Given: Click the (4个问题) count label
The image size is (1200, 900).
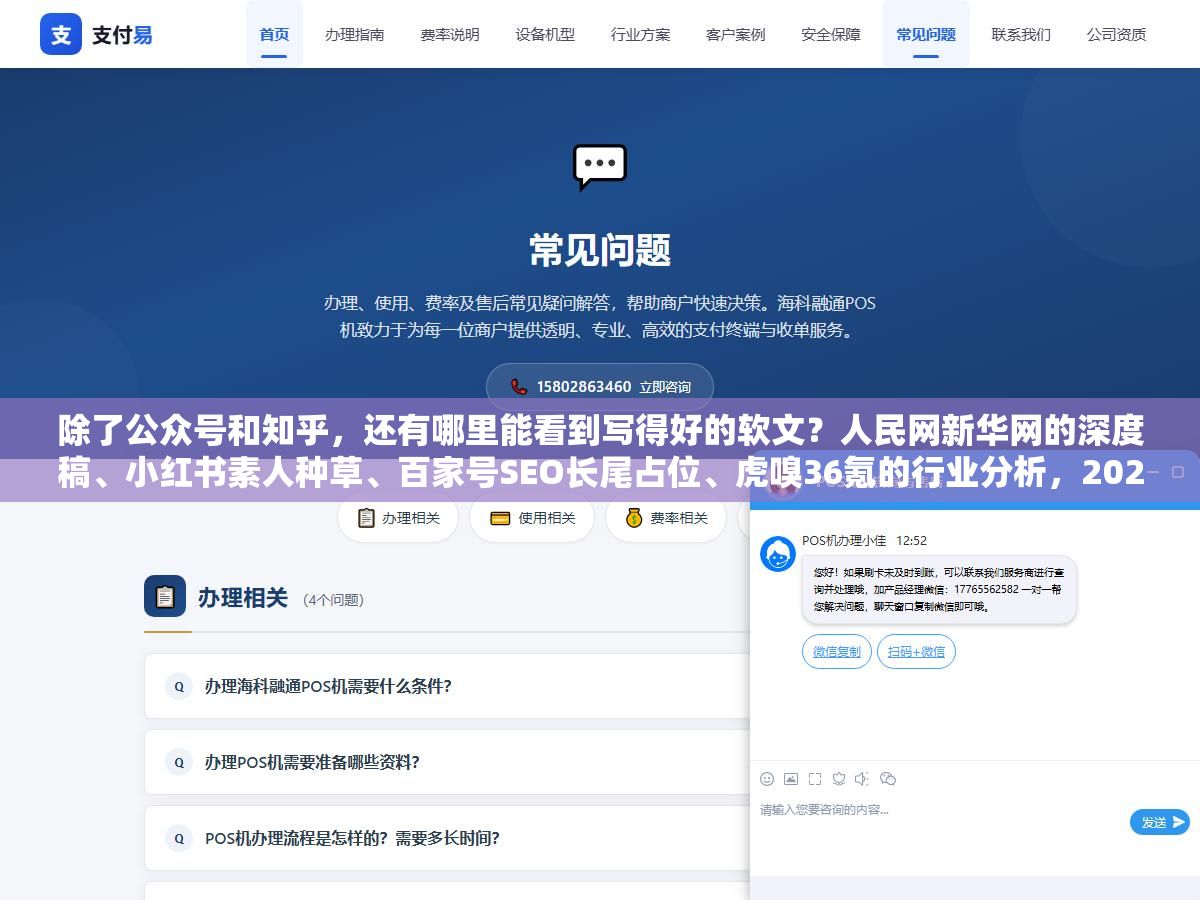Looking at the screenshot, I should pyautogui.click(x=333, y=599).
